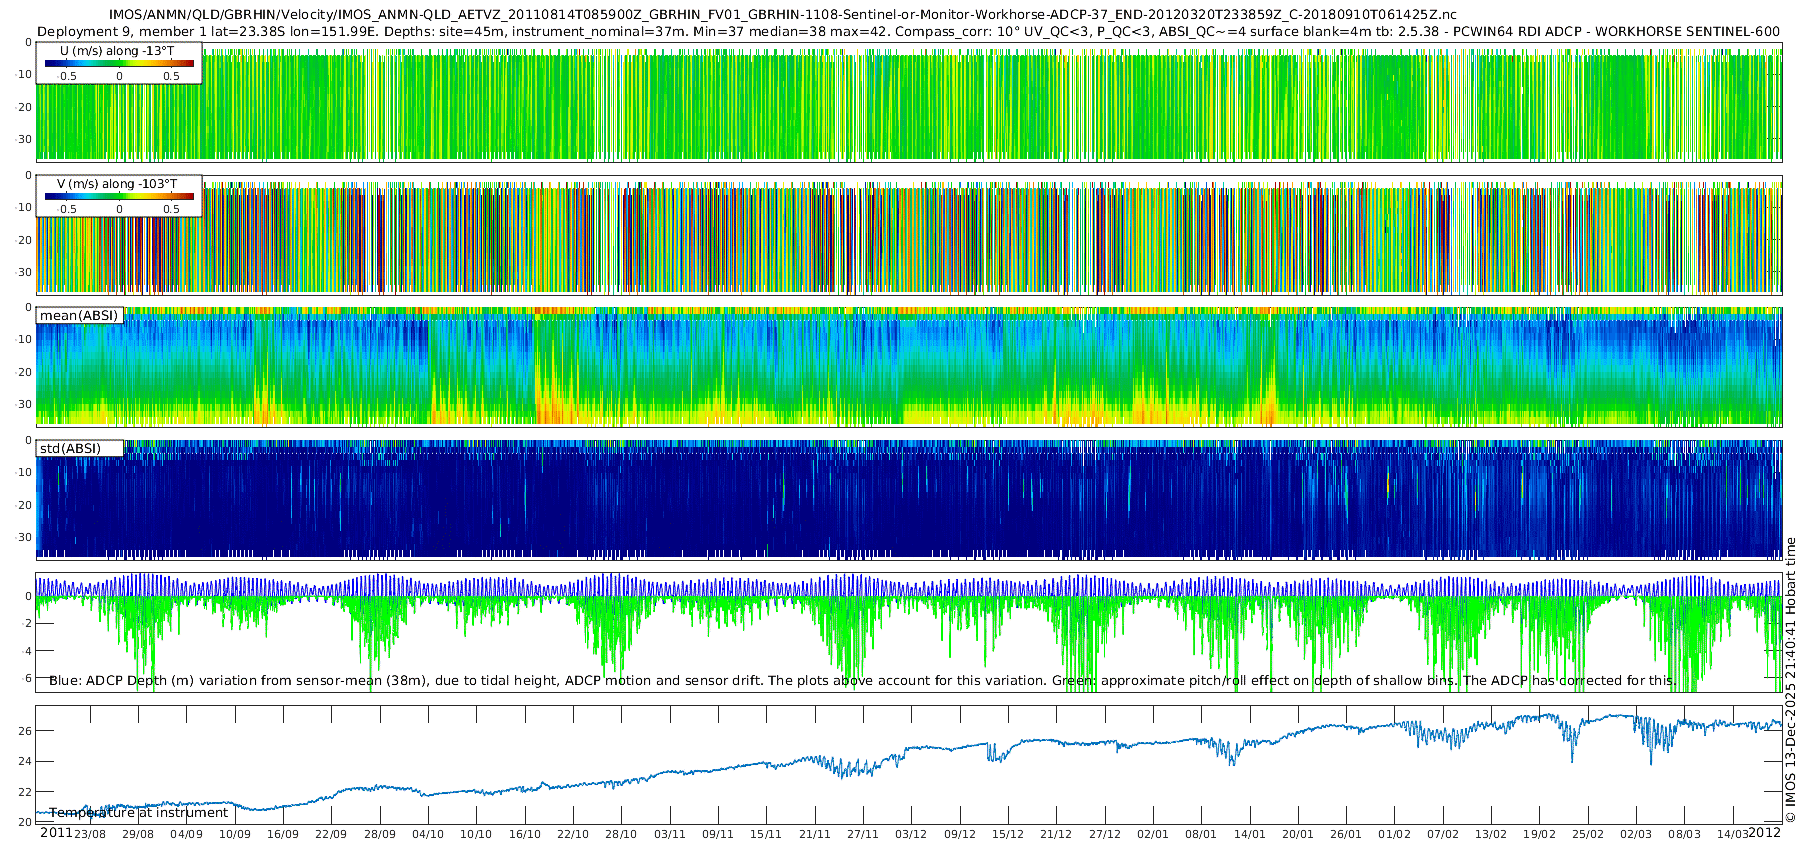Click the 23/08 date tick label

click(89, 834)
